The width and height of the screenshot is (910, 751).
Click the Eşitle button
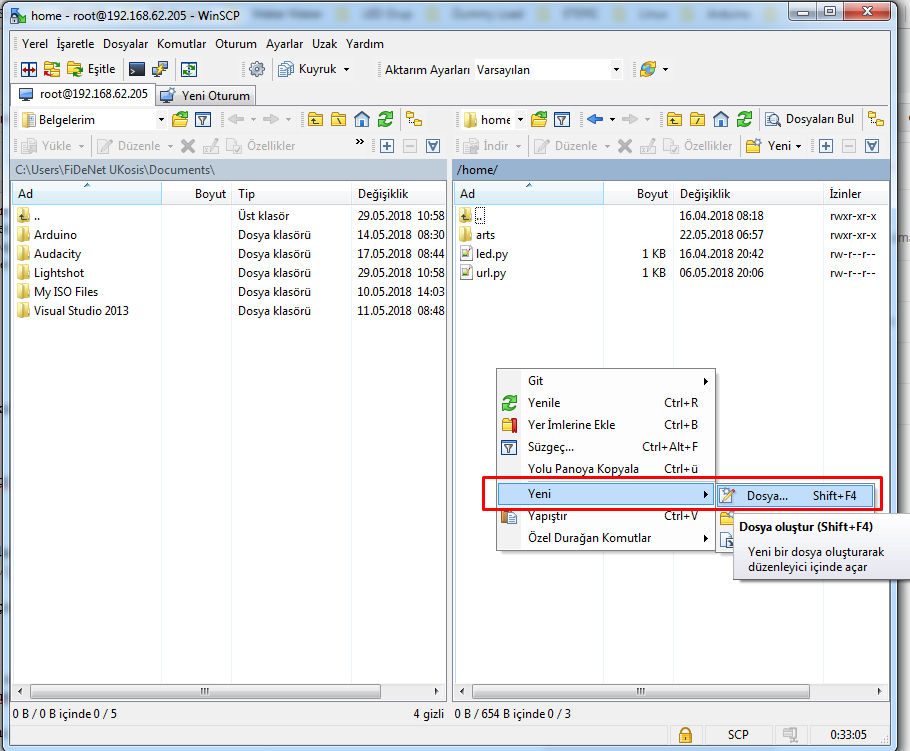[91, 70]
